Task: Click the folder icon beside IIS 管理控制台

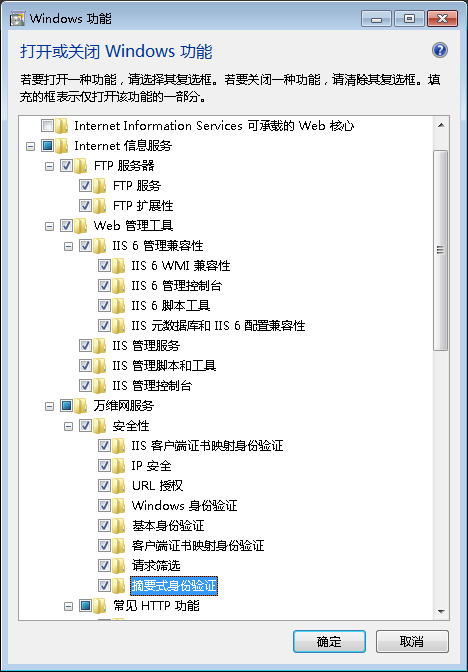Action: (x=99, y=385)
